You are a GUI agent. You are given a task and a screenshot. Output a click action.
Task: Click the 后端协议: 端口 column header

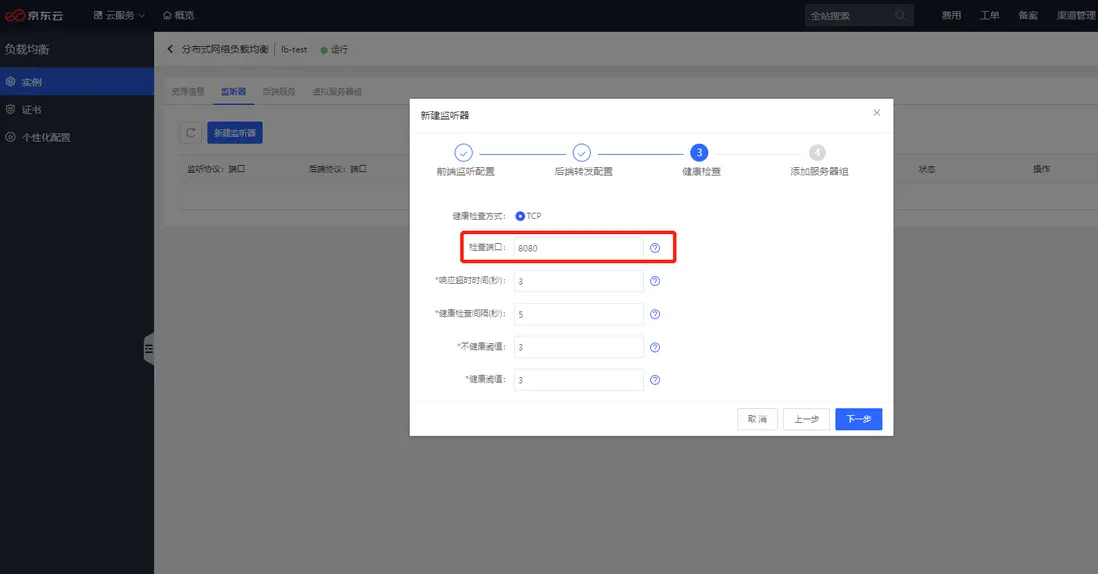click(338, 169)
